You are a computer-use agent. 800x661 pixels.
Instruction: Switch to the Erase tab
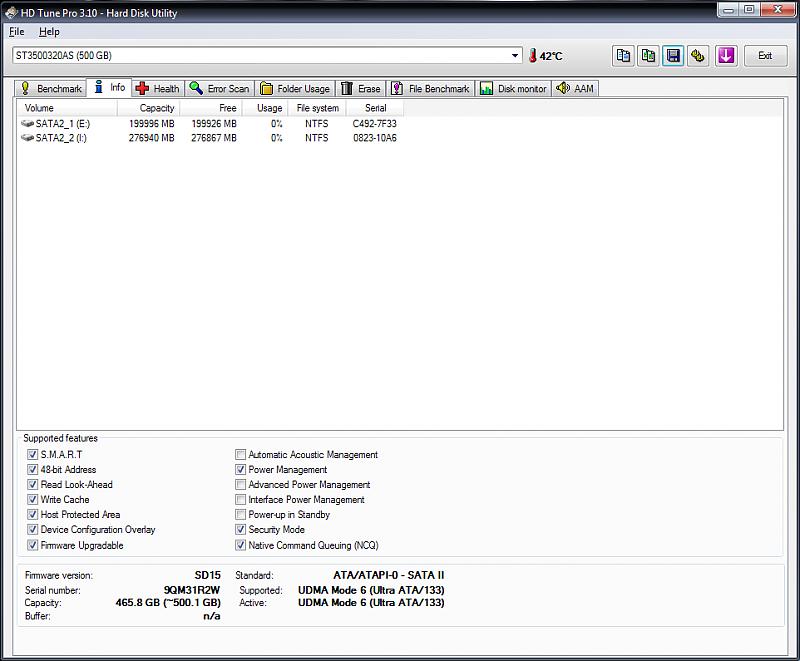361,89
